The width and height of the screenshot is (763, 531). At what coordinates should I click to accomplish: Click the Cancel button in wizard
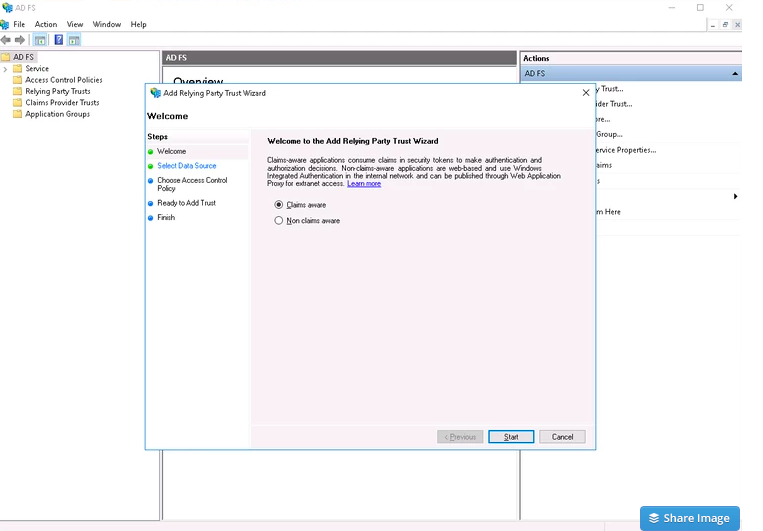pos(562,437)
